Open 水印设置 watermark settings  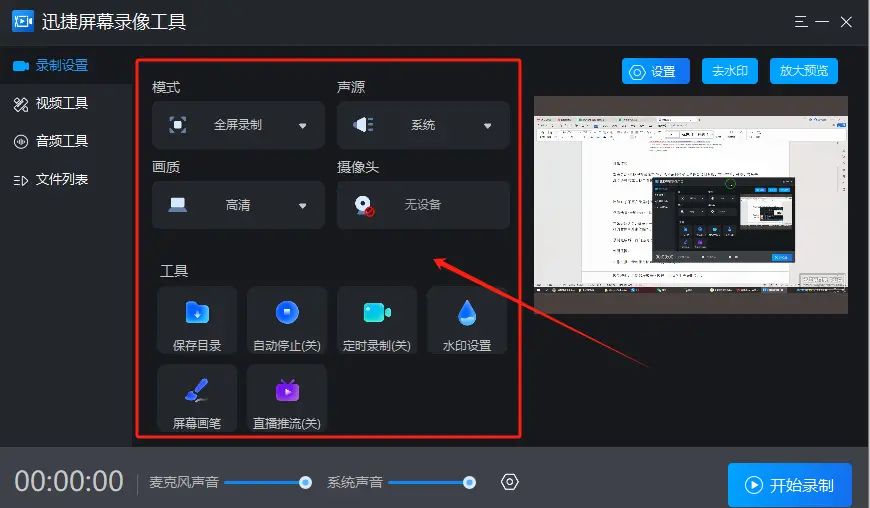(x=467, y=320)
